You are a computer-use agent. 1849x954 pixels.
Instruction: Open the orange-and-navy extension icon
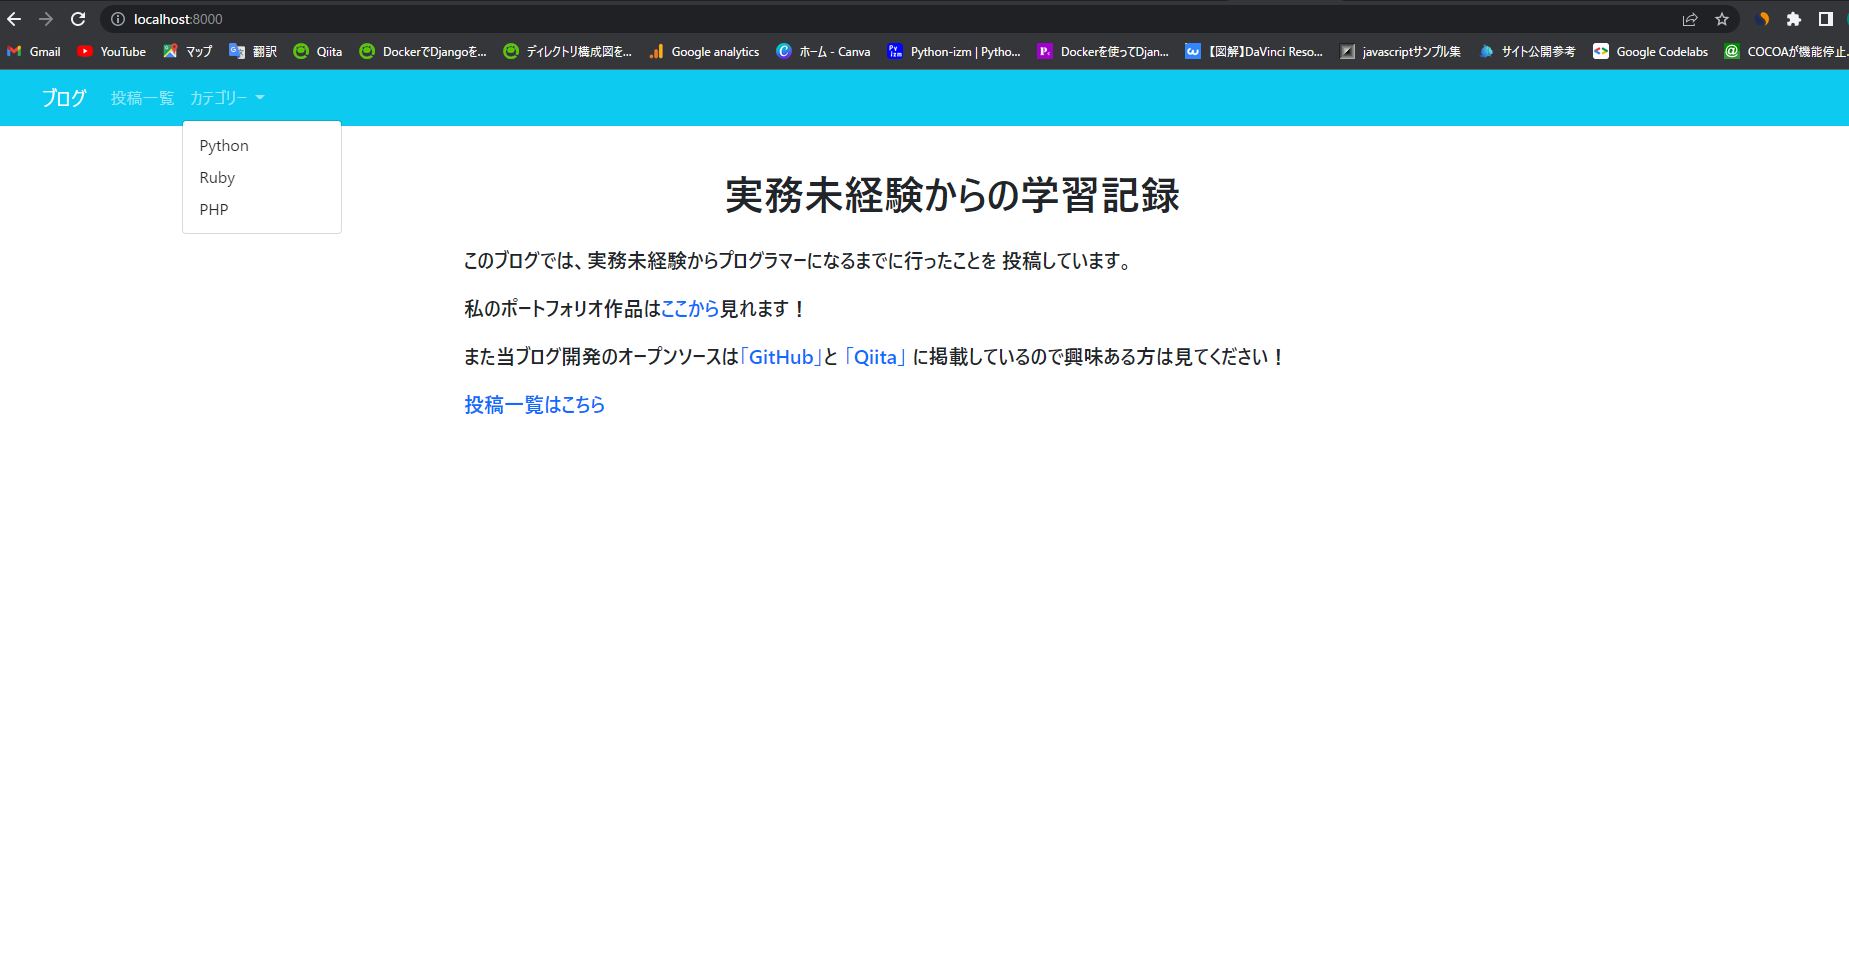click(x=1763, y=19)
